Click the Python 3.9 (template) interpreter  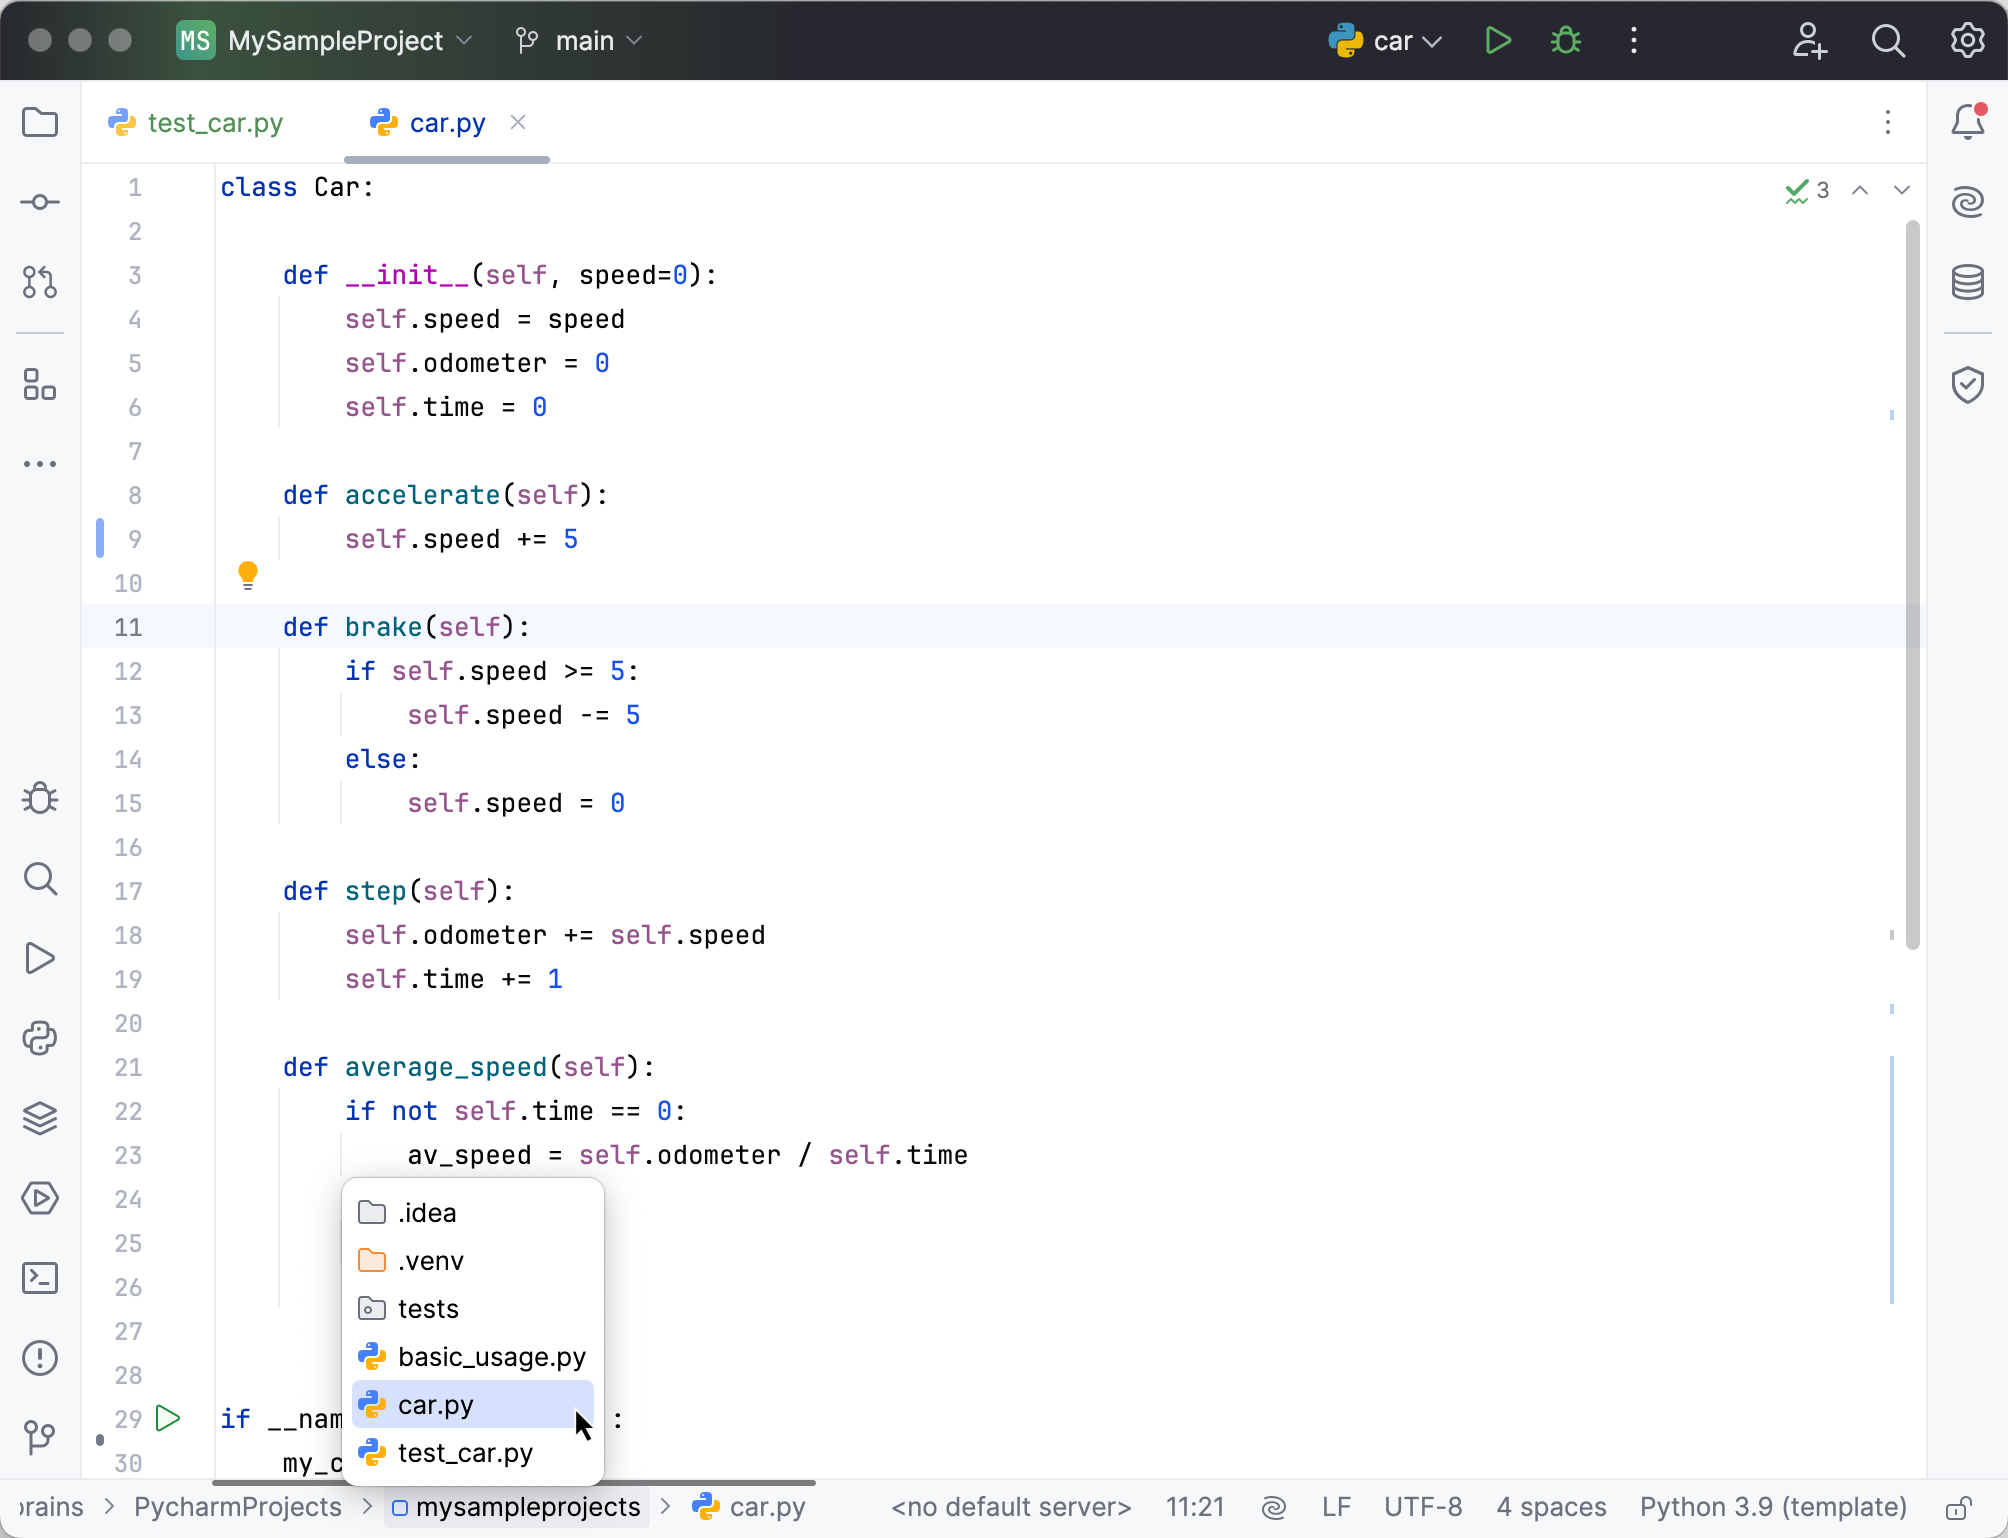tap(1773, 1508)
